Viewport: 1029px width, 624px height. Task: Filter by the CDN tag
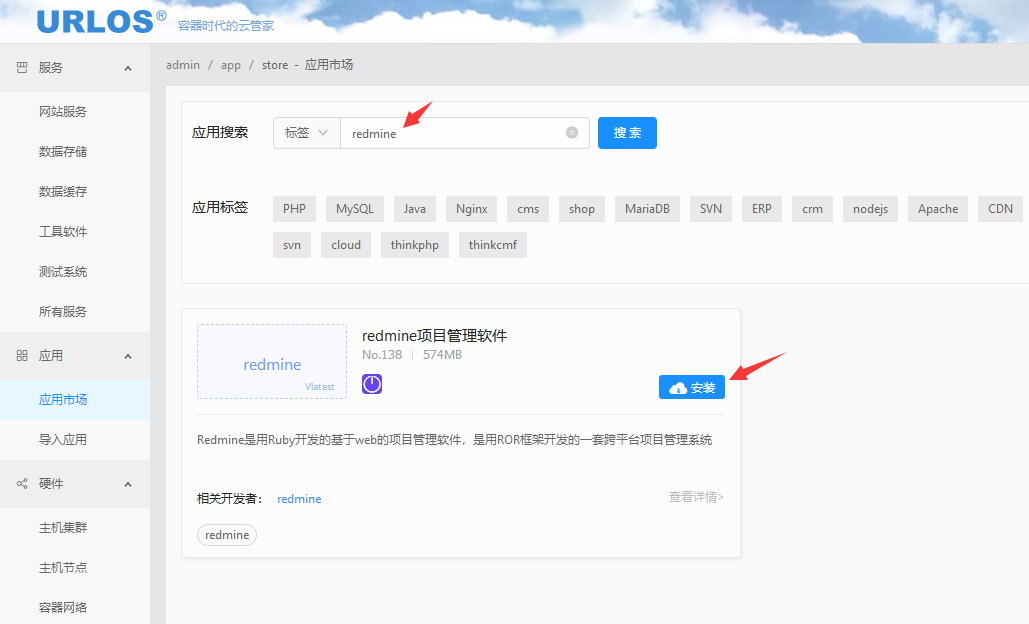point(1000,209)
